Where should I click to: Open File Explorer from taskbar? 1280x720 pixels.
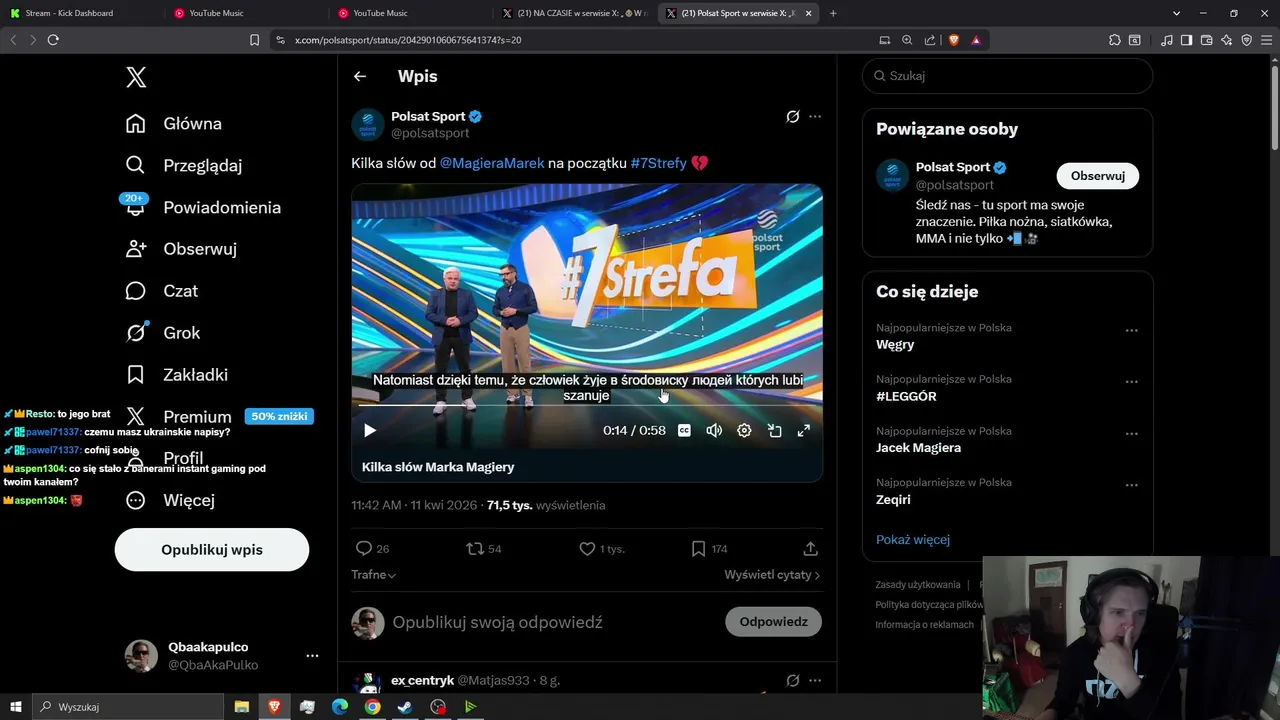click(x=242, y=707)
